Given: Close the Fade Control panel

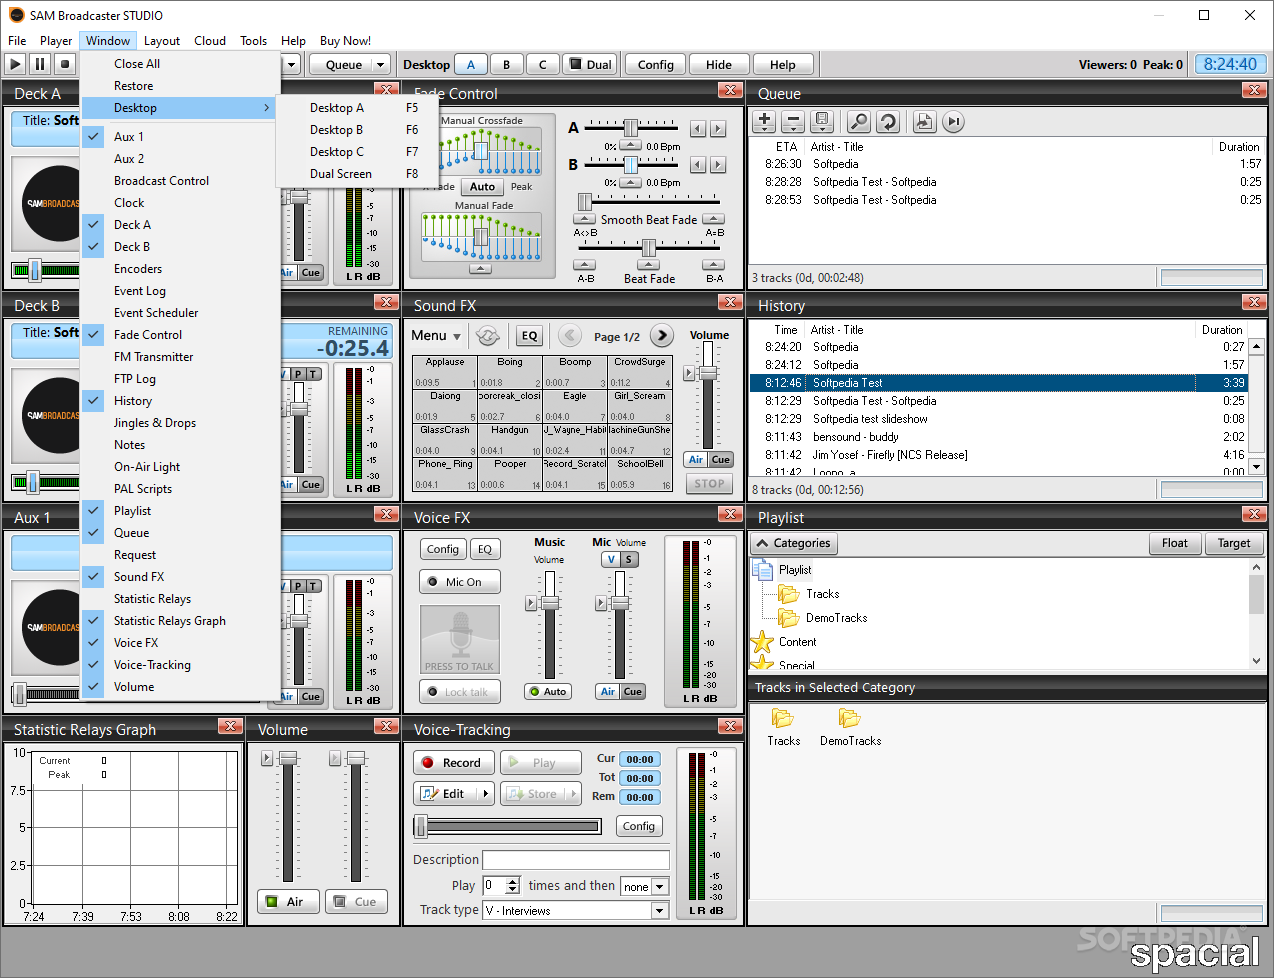Looking at the screenshot, I should tap(730, 90).
